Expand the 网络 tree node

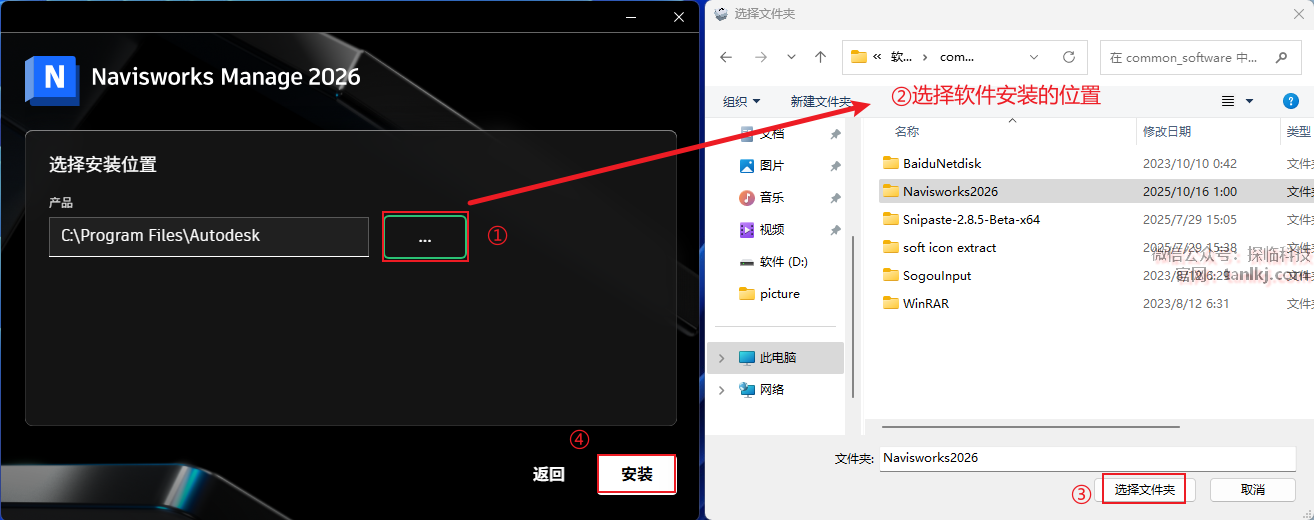point(721,389)
